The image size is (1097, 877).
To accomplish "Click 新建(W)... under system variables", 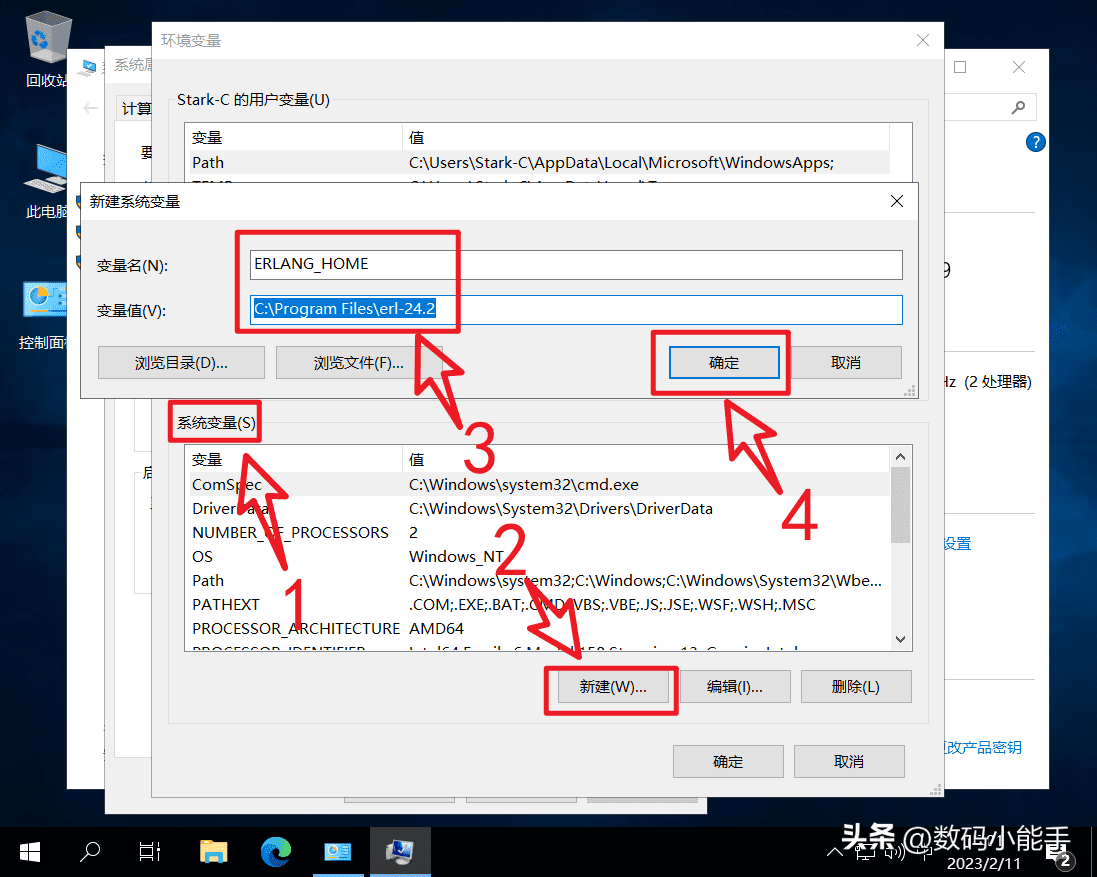I will coord(612,687).
